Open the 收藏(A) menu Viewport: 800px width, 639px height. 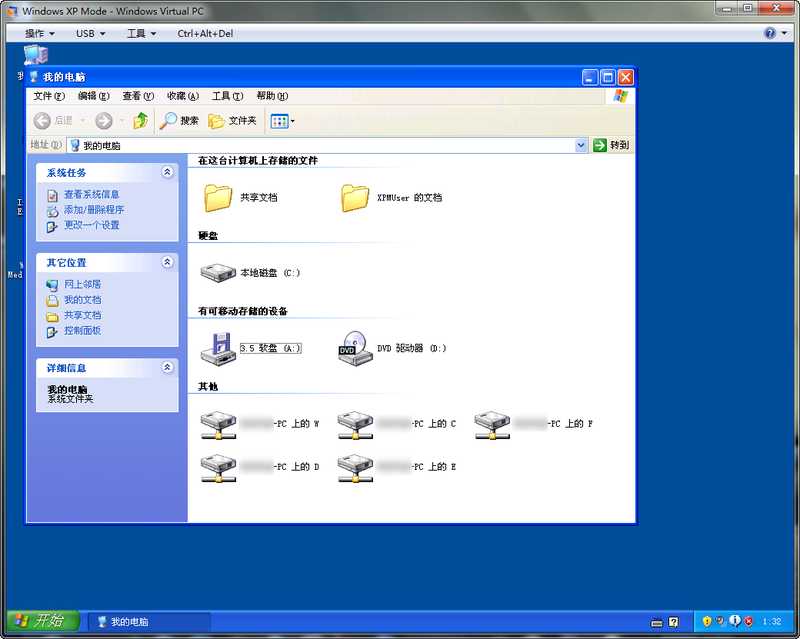pyautogui.click(x=183, y=96)
